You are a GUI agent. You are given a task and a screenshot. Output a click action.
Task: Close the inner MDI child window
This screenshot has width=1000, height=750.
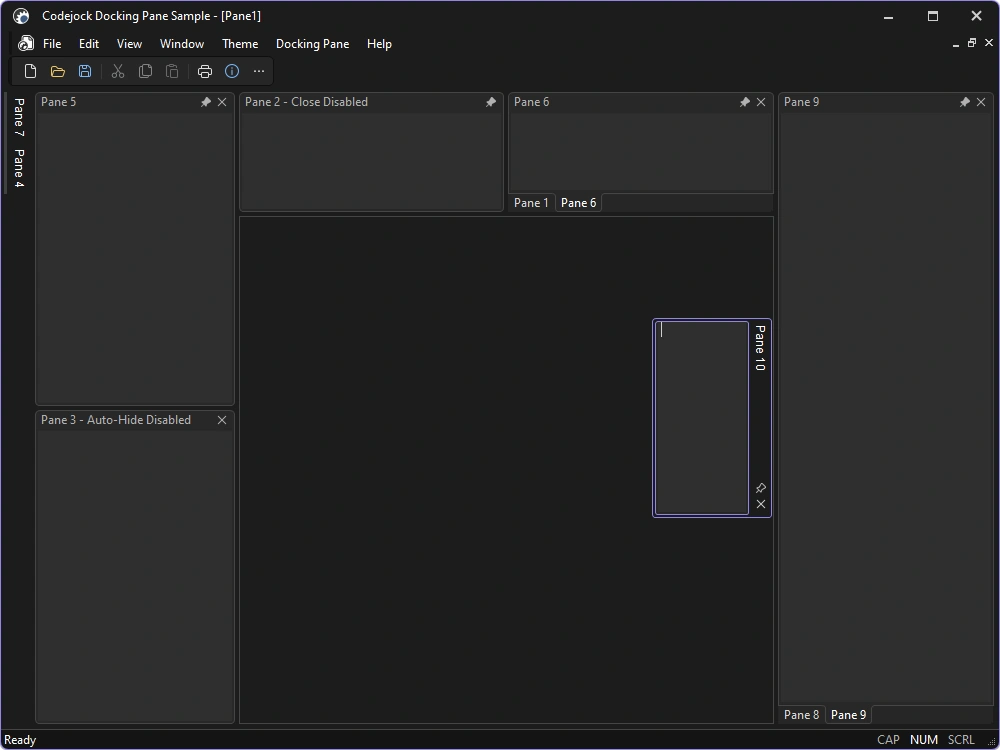989,43
